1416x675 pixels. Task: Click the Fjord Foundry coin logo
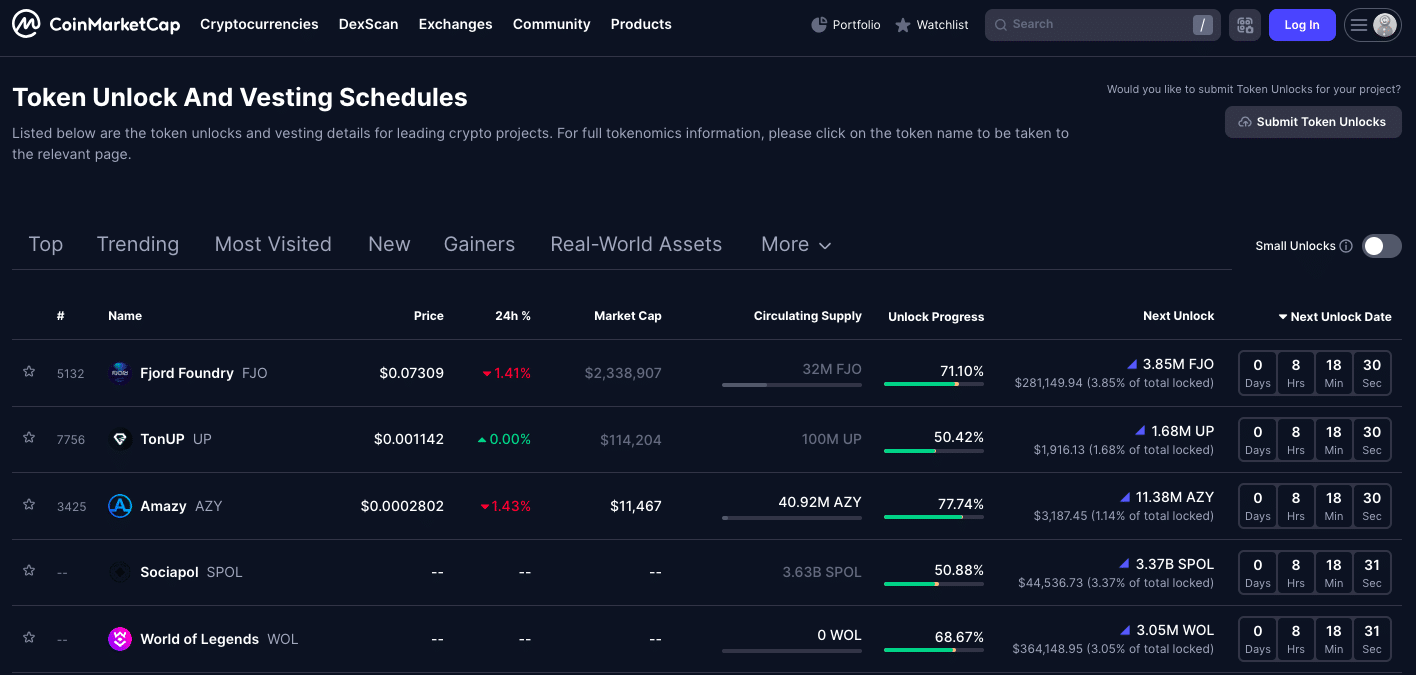[x=120, y=373]
